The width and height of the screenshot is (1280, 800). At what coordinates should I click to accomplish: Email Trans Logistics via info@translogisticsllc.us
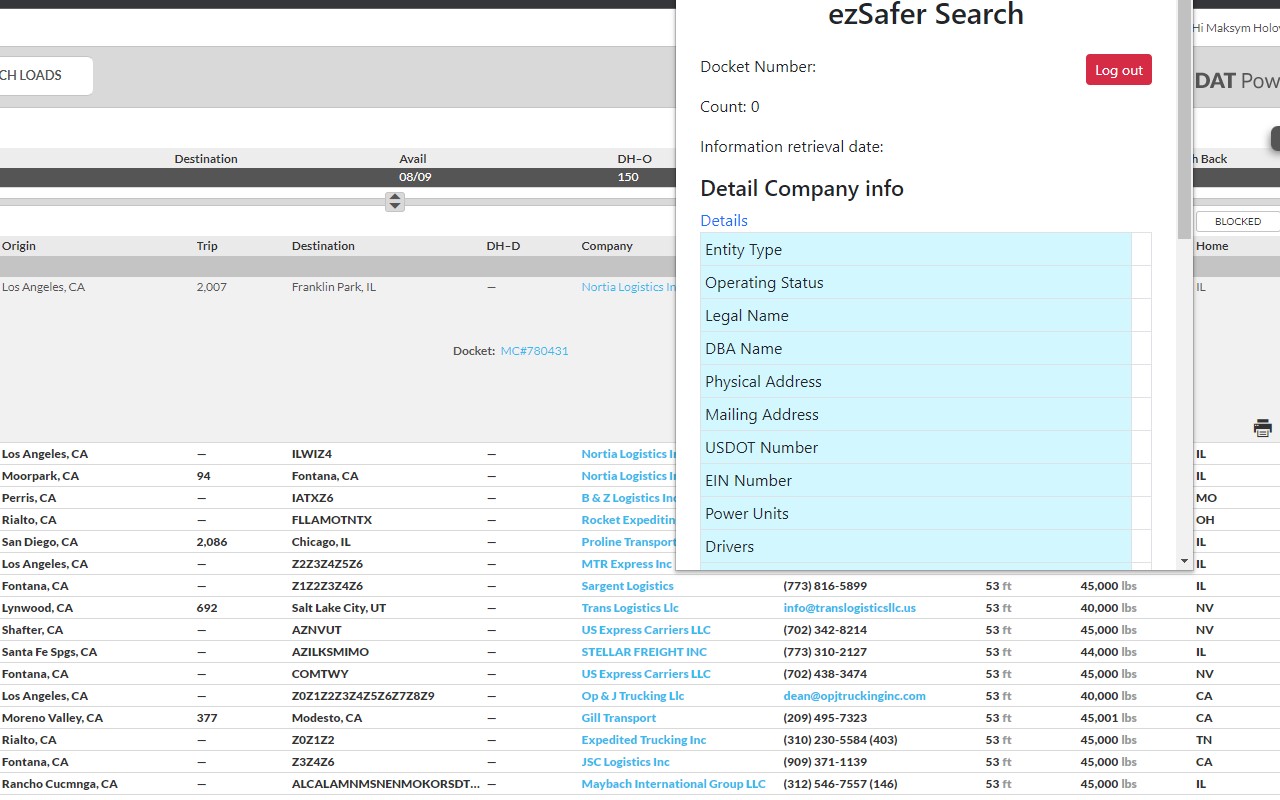point(849,607)
